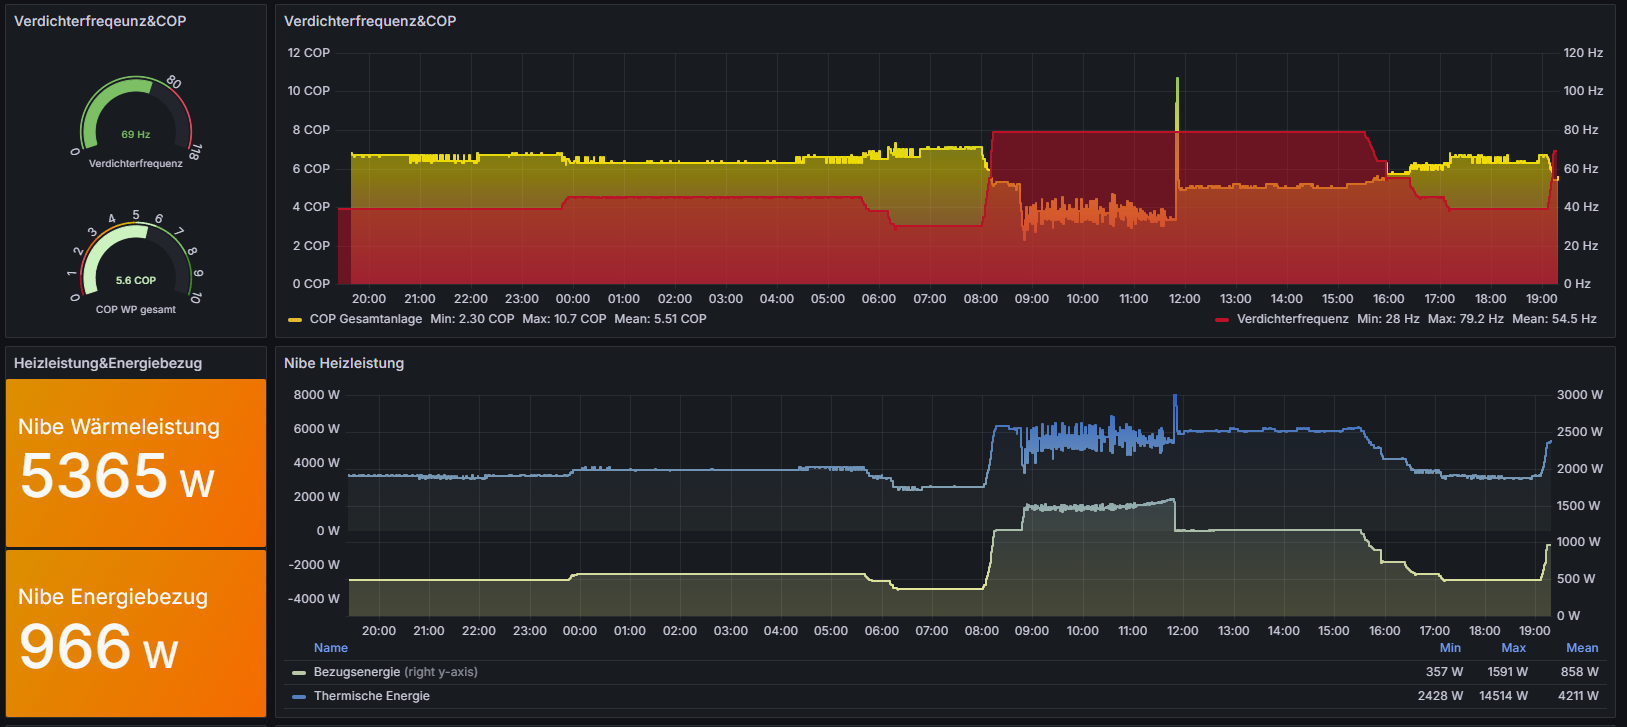Click the Nibe Wärmeleistung 5365 W stat tile
The height and width of the screenshot is (727, 1627).
136,462
